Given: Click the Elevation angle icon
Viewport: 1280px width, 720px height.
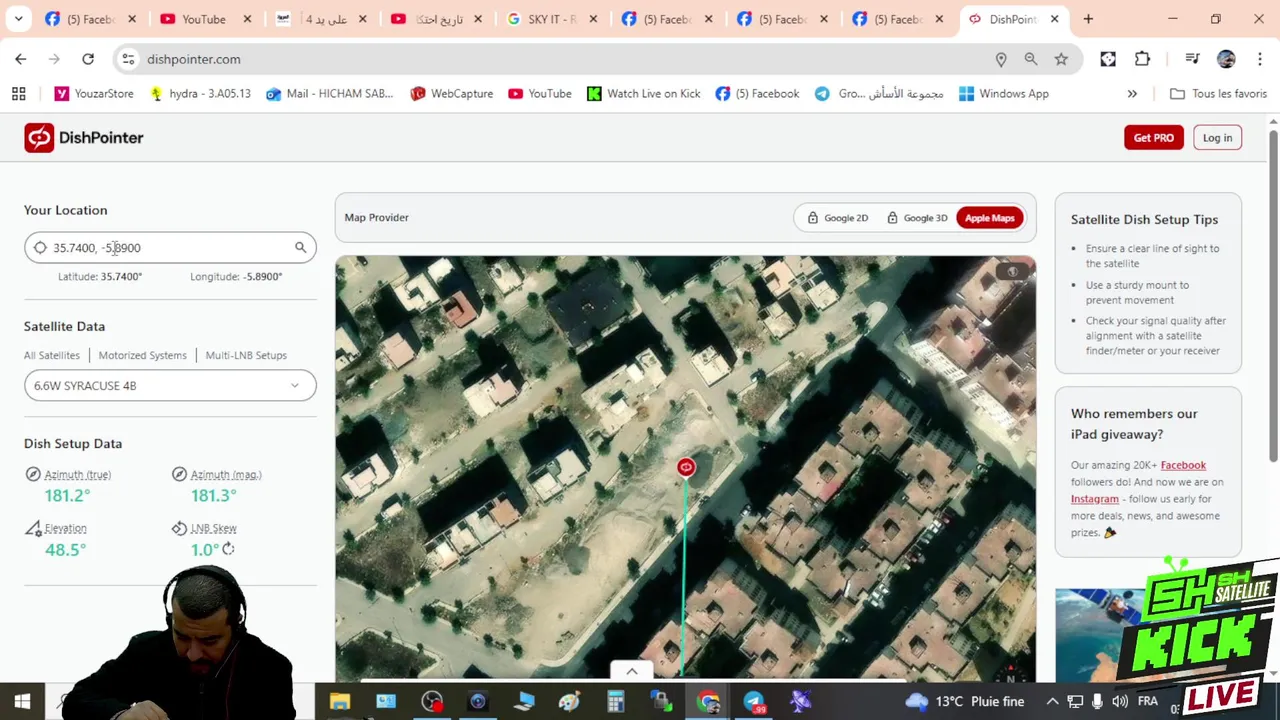Looking at the screenshot, I should pos(33,528).
